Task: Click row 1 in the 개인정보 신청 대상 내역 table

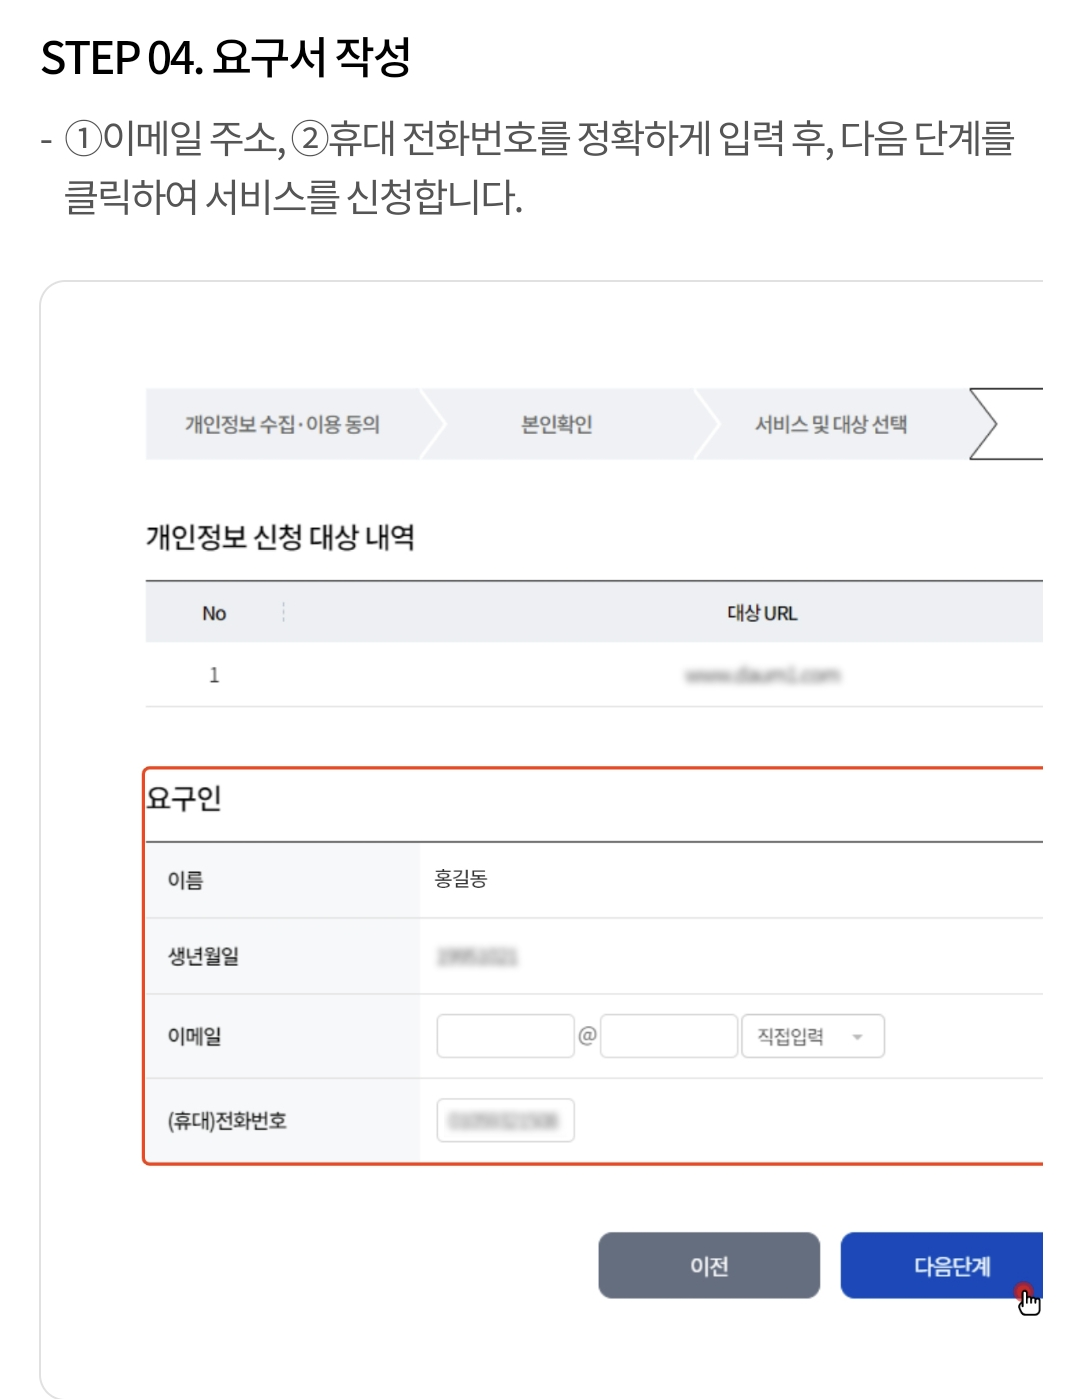Action: [212, 675]
